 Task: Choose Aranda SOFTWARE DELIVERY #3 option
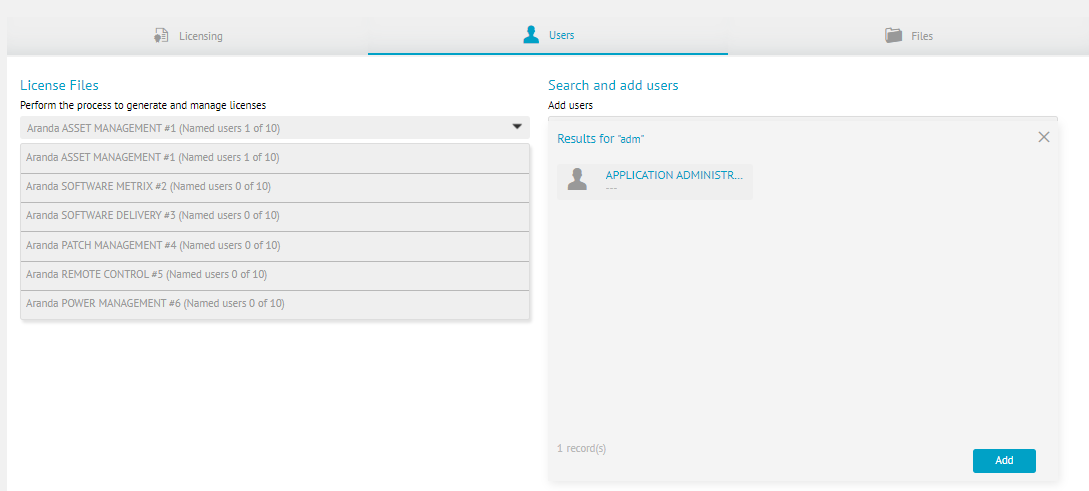coord(275,216)
